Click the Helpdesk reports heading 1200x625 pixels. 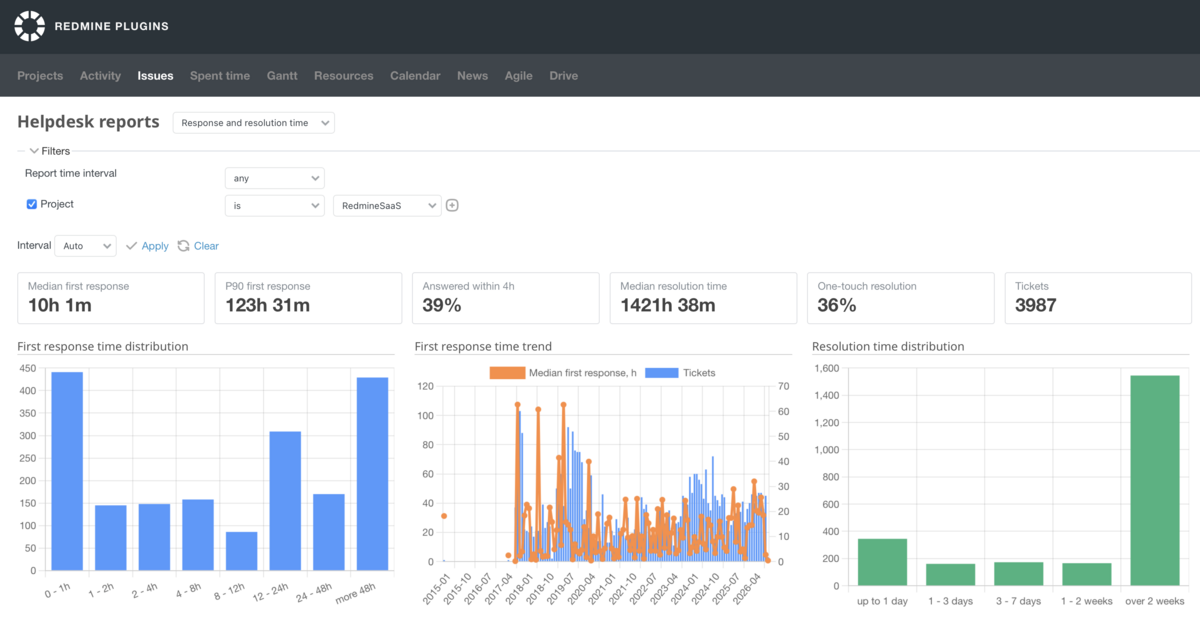click(x=88, y=122)
